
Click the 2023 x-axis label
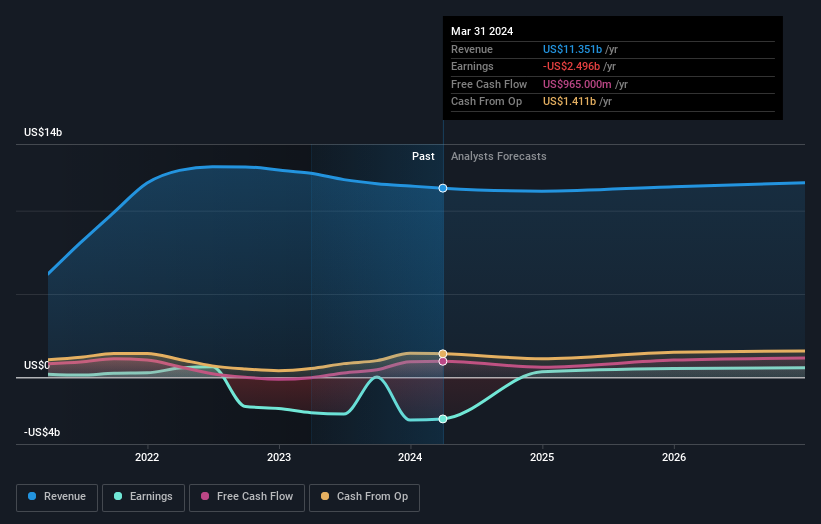279,458
